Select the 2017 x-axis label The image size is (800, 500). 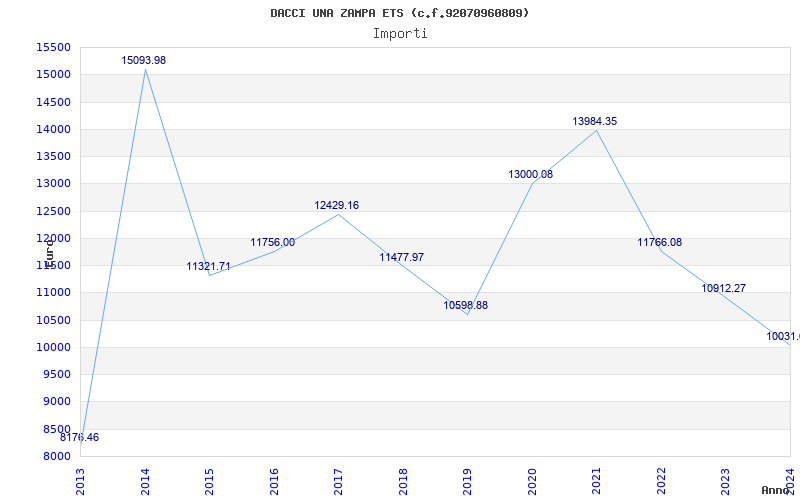click(339, 481)
